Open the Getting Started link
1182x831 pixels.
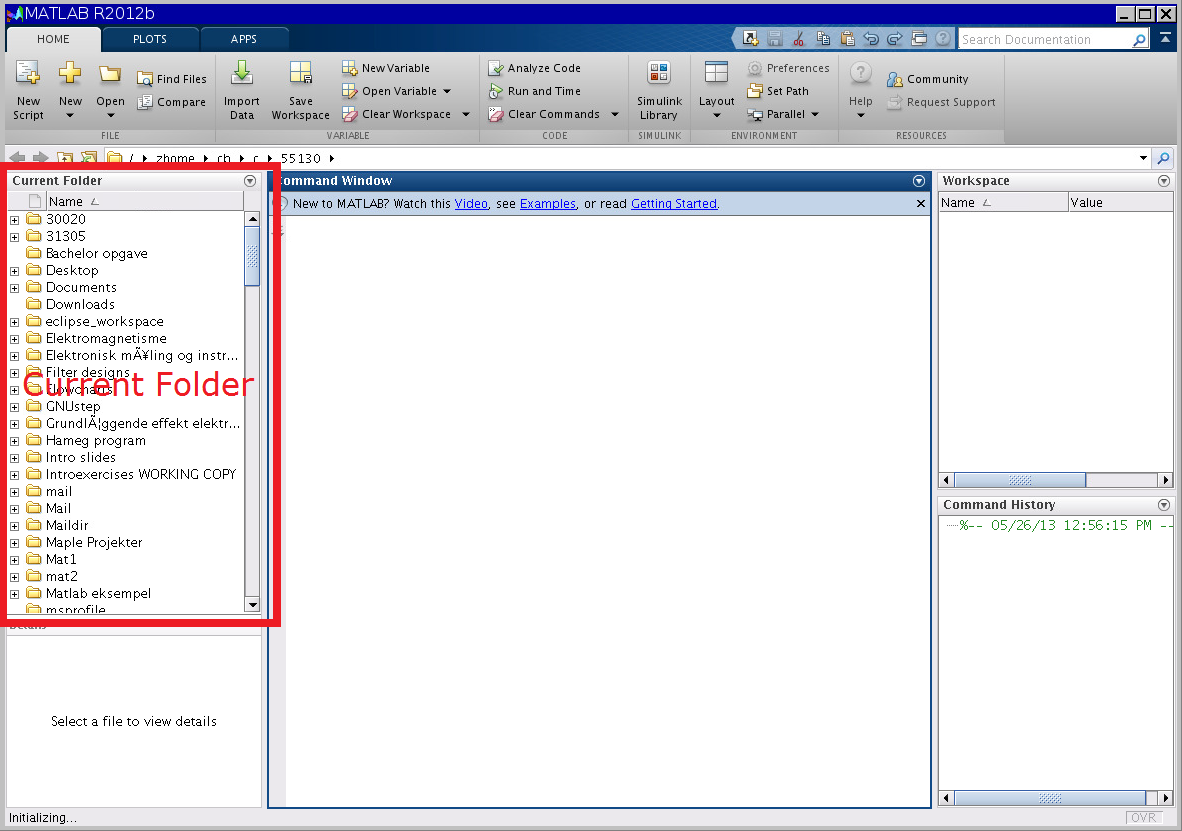coord(674,204)
